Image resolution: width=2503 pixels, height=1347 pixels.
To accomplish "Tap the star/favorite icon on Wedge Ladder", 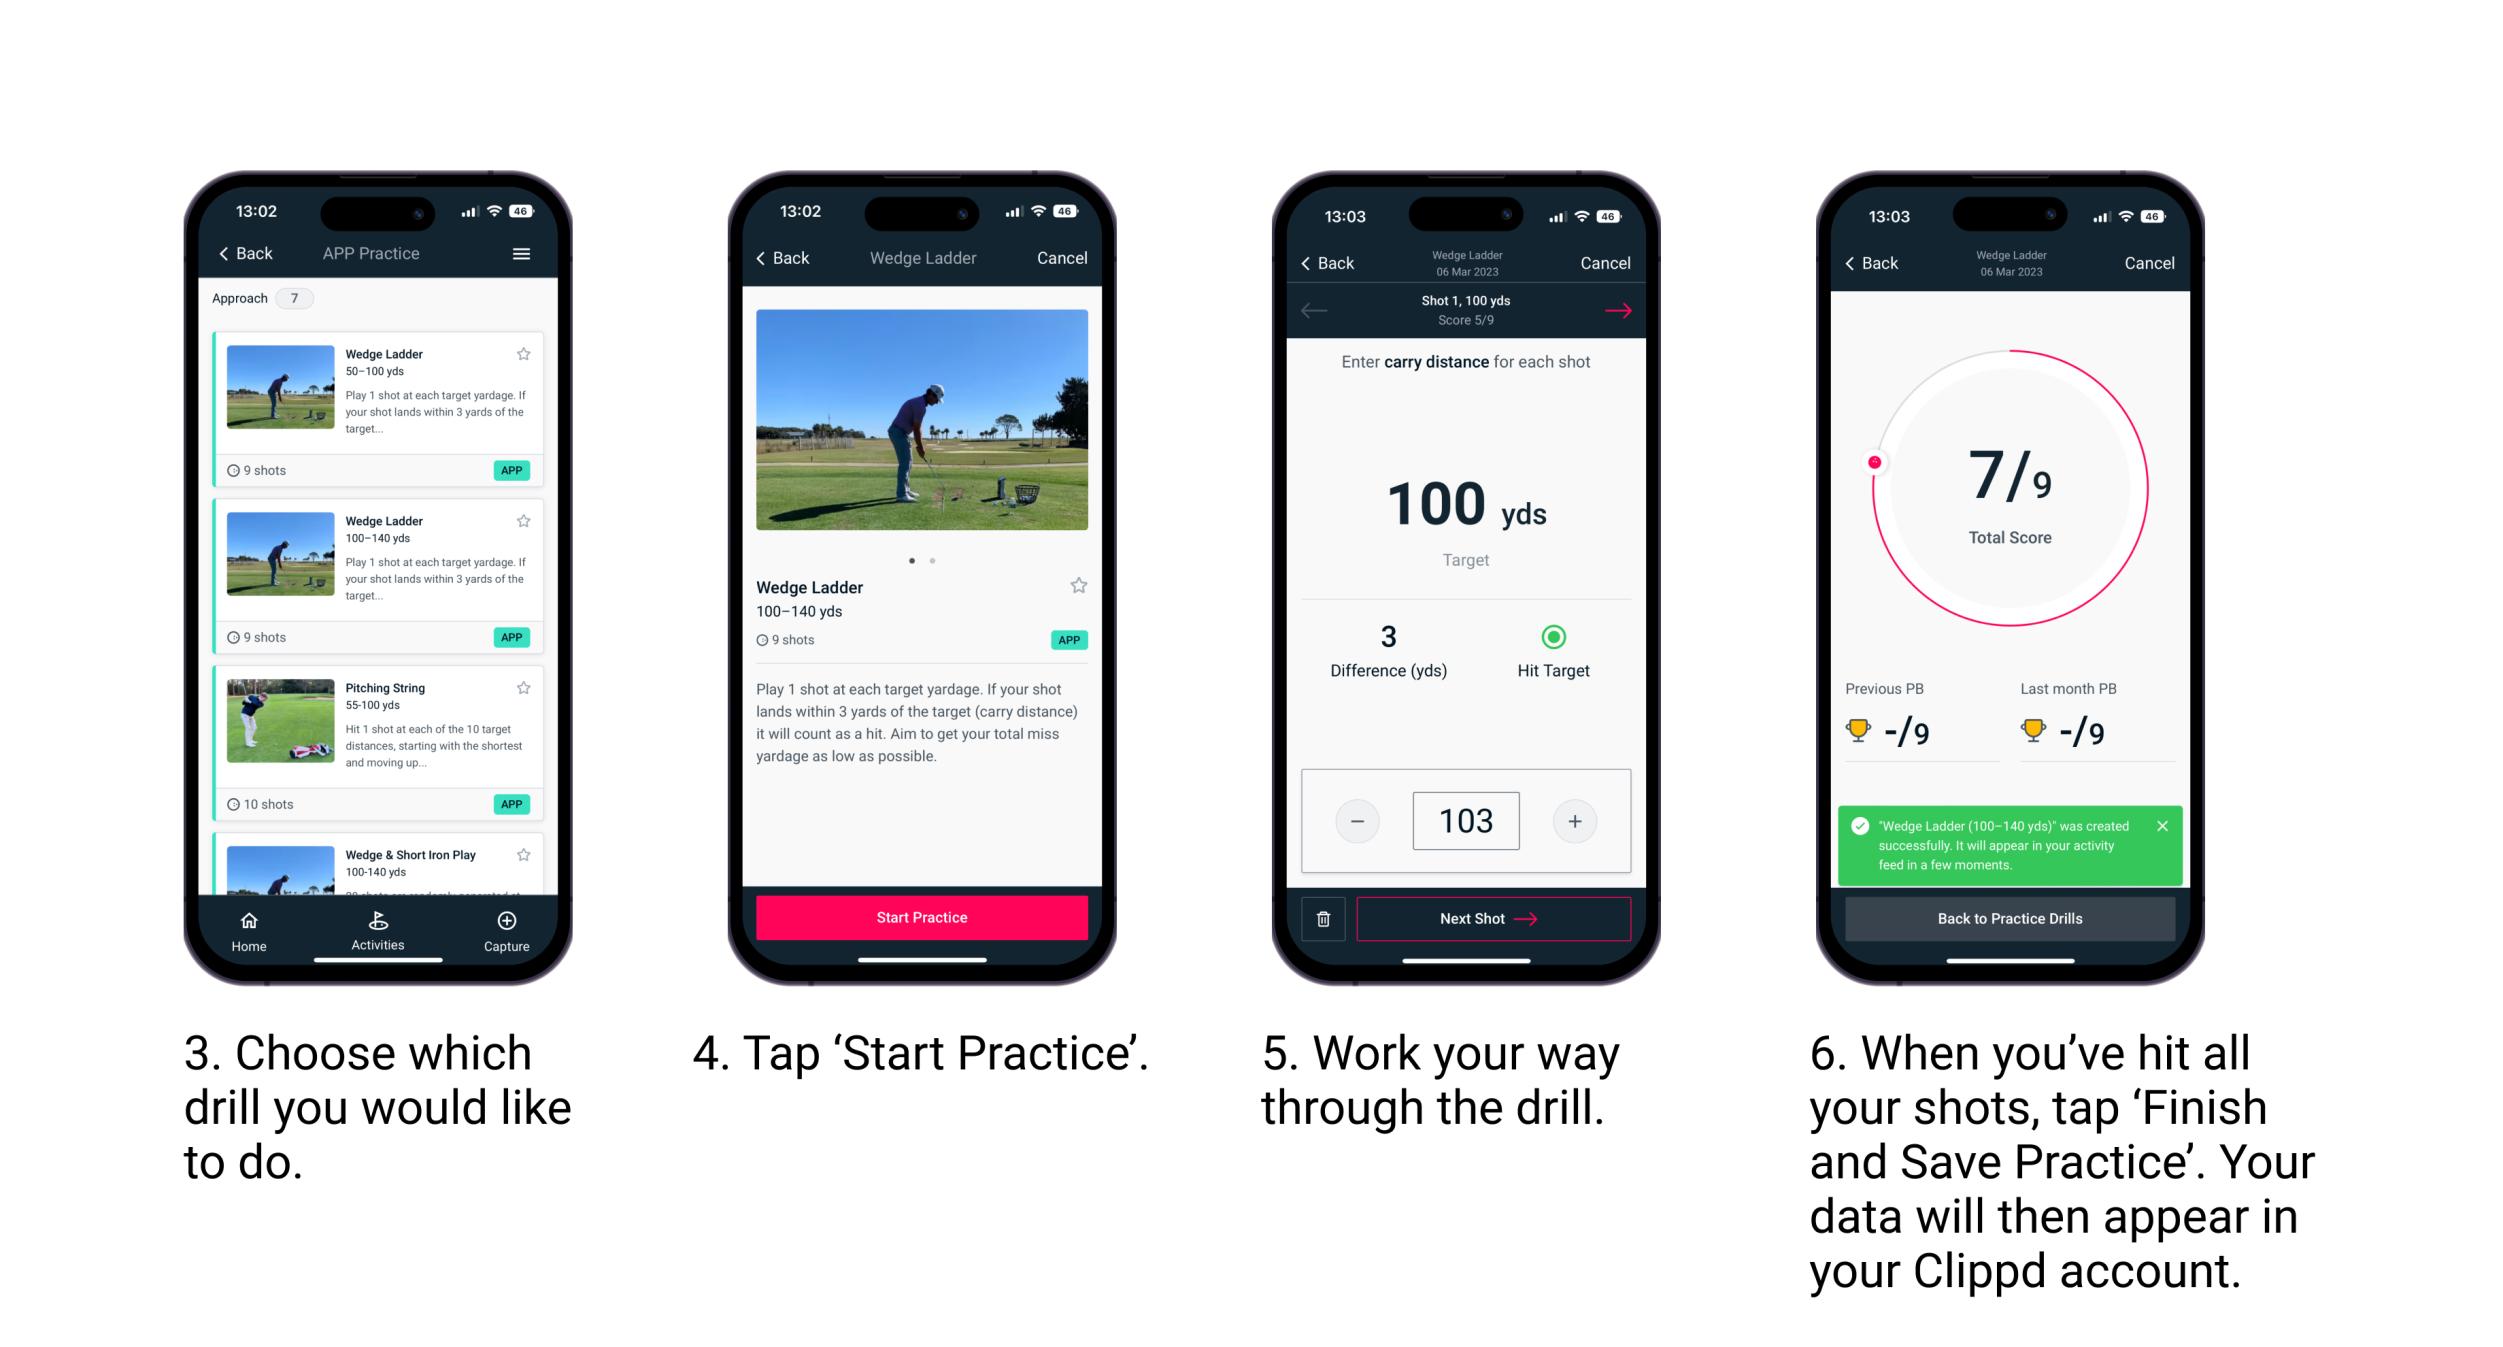I will click(529, 353).
